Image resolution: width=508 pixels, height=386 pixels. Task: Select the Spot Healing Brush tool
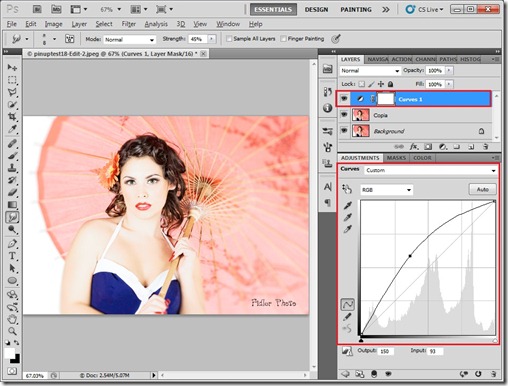12,144
